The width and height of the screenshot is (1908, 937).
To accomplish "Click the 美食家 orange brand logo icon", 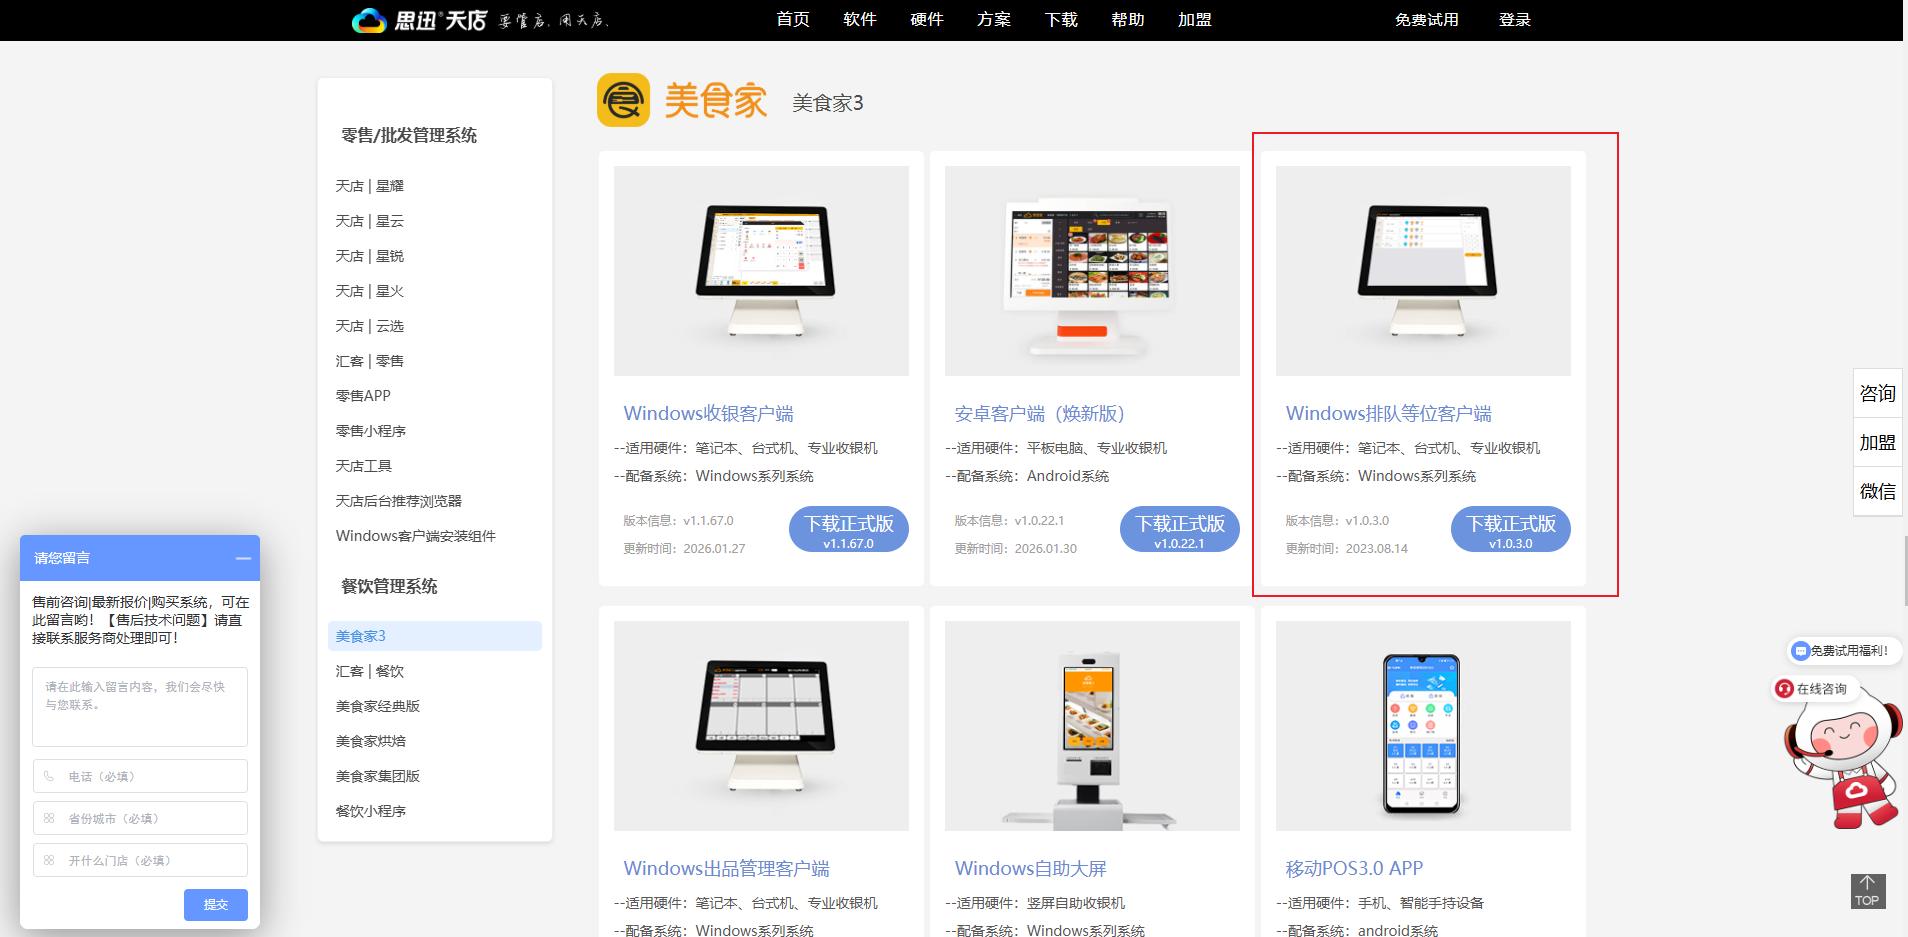I will (623, 101).
